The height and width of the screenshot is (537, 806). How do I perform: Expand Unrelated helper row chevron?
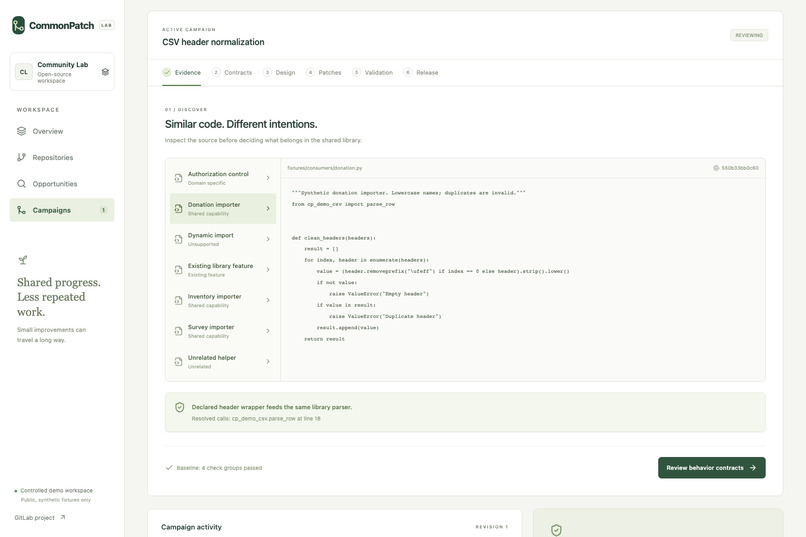(268, 361)
